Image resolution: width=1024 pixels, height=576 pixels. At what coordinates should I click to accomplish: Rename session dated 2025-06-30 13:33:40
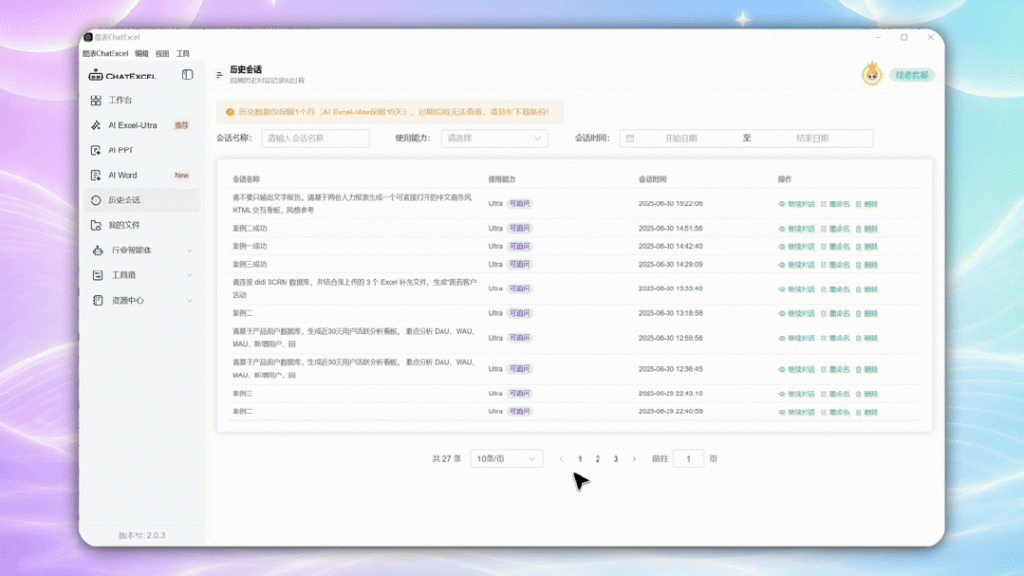pos(835,289)
